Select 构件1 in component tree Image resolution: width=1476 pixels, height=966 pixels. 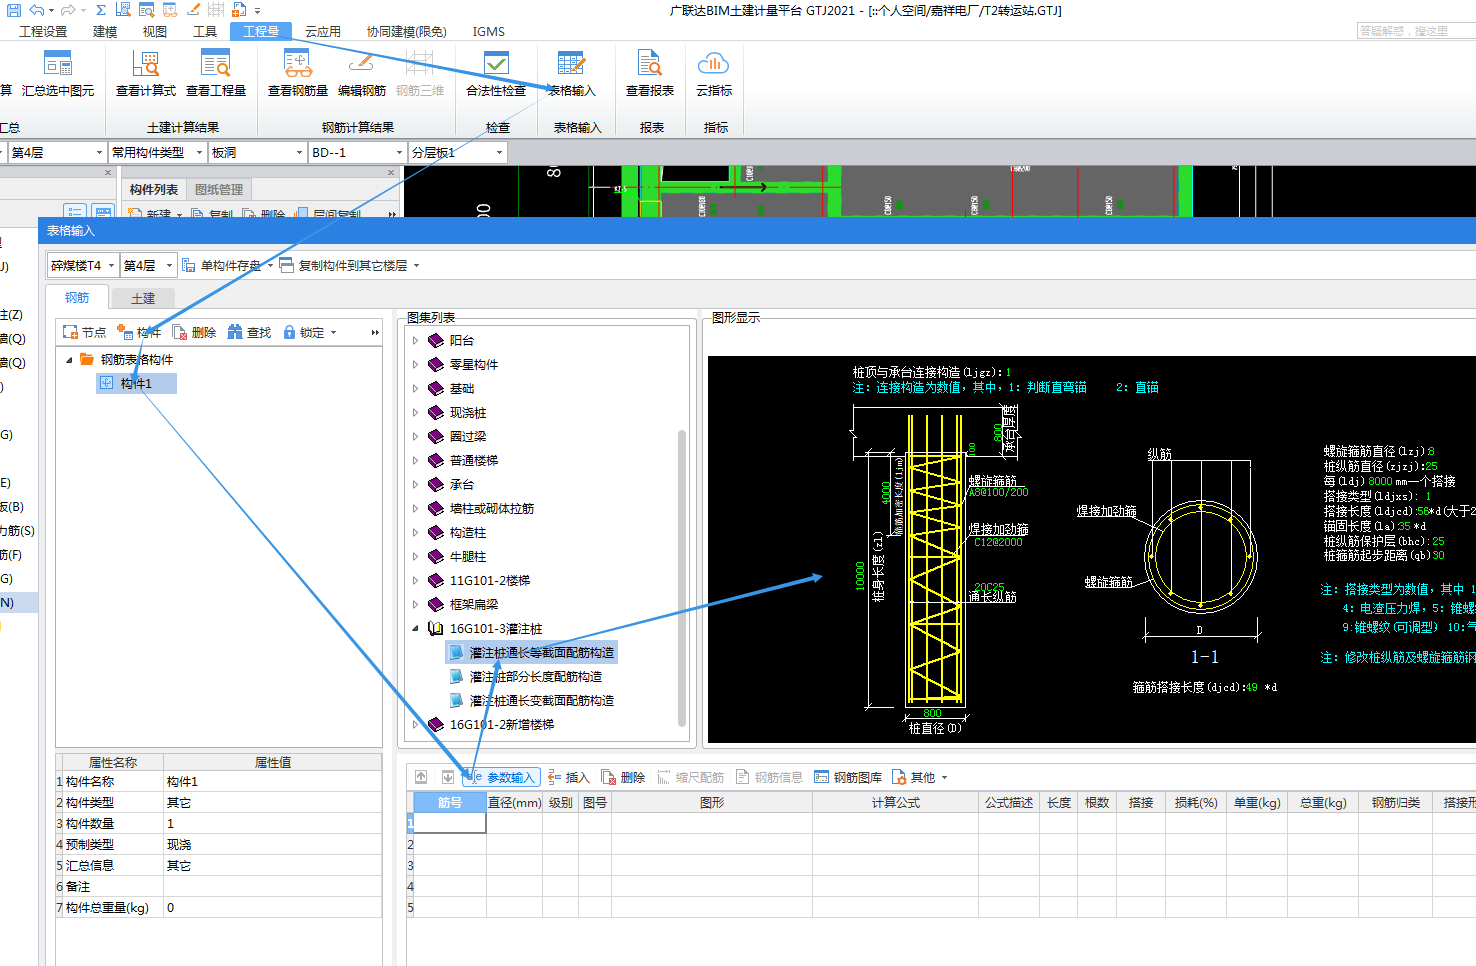pos(136,383)
